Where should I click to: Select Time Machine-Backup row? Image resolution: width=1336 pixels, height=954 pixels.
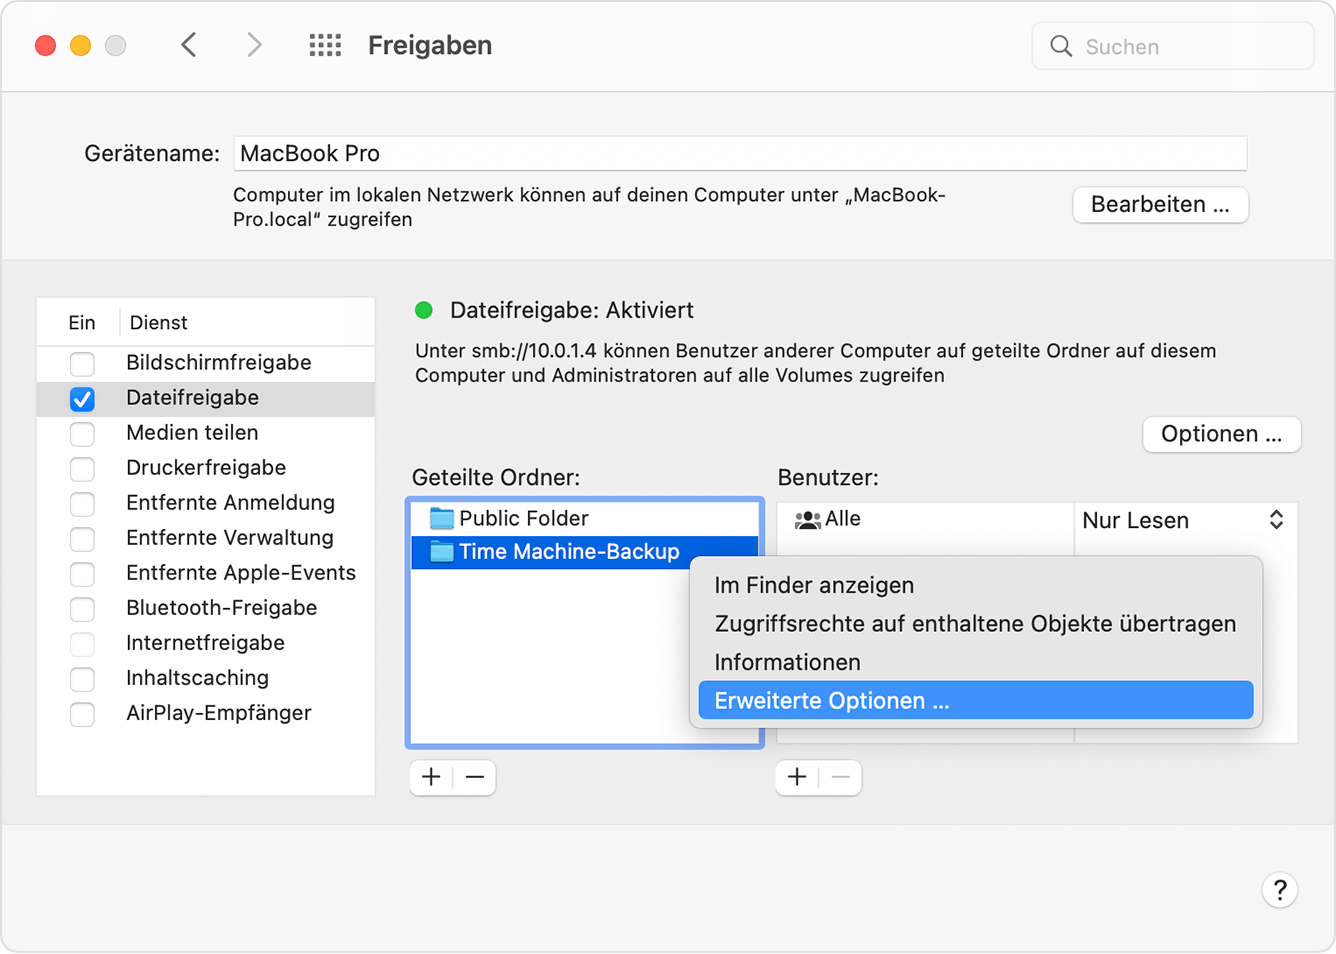click(x=585, y=551)
